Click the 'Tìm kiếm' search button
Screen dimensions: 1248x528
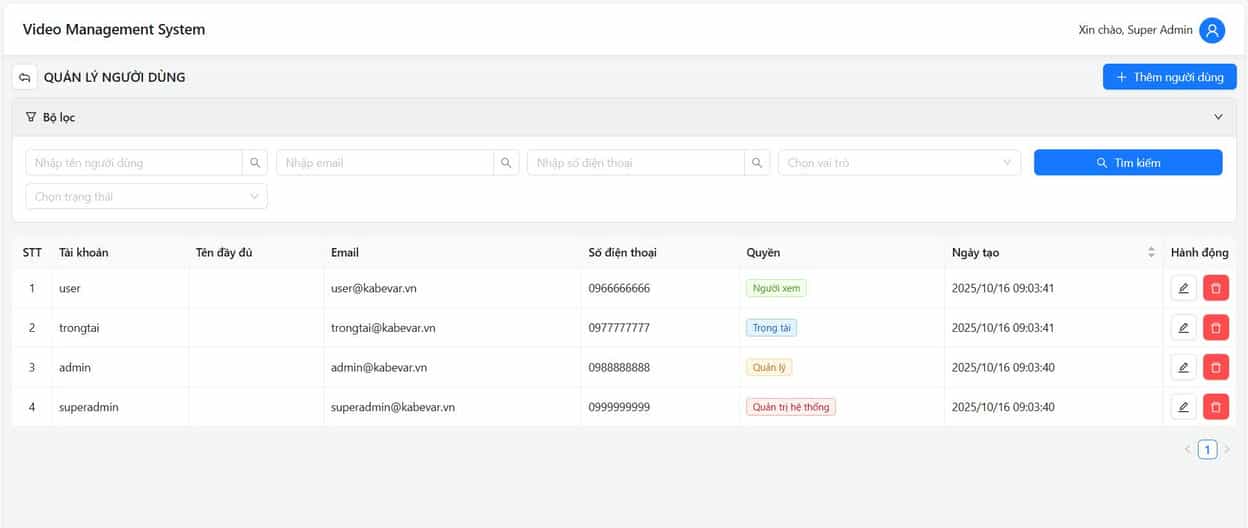tap(1127, 163)
